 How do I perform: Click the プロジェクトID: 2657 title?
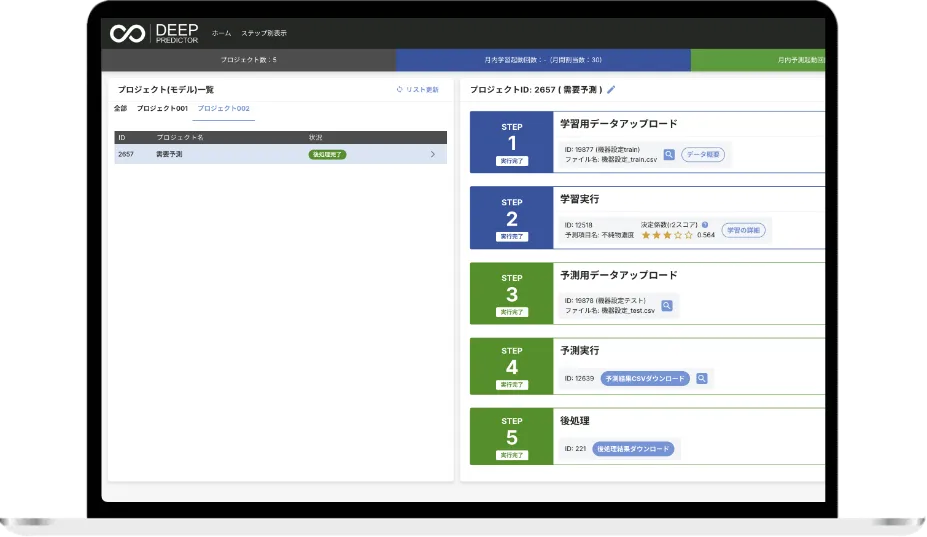pyautogui.click(x=536, y=89)
